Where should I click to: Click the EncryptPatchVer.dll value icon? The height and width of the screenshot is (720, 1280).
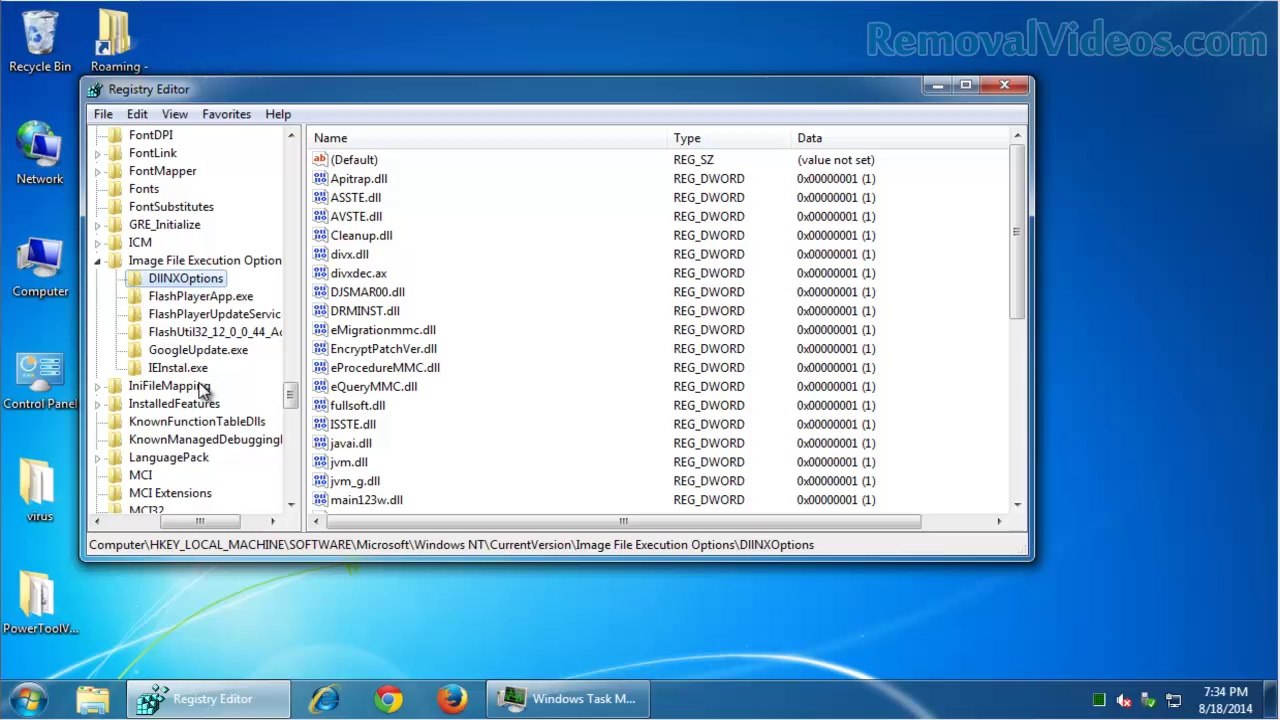[x=320, y=349]
